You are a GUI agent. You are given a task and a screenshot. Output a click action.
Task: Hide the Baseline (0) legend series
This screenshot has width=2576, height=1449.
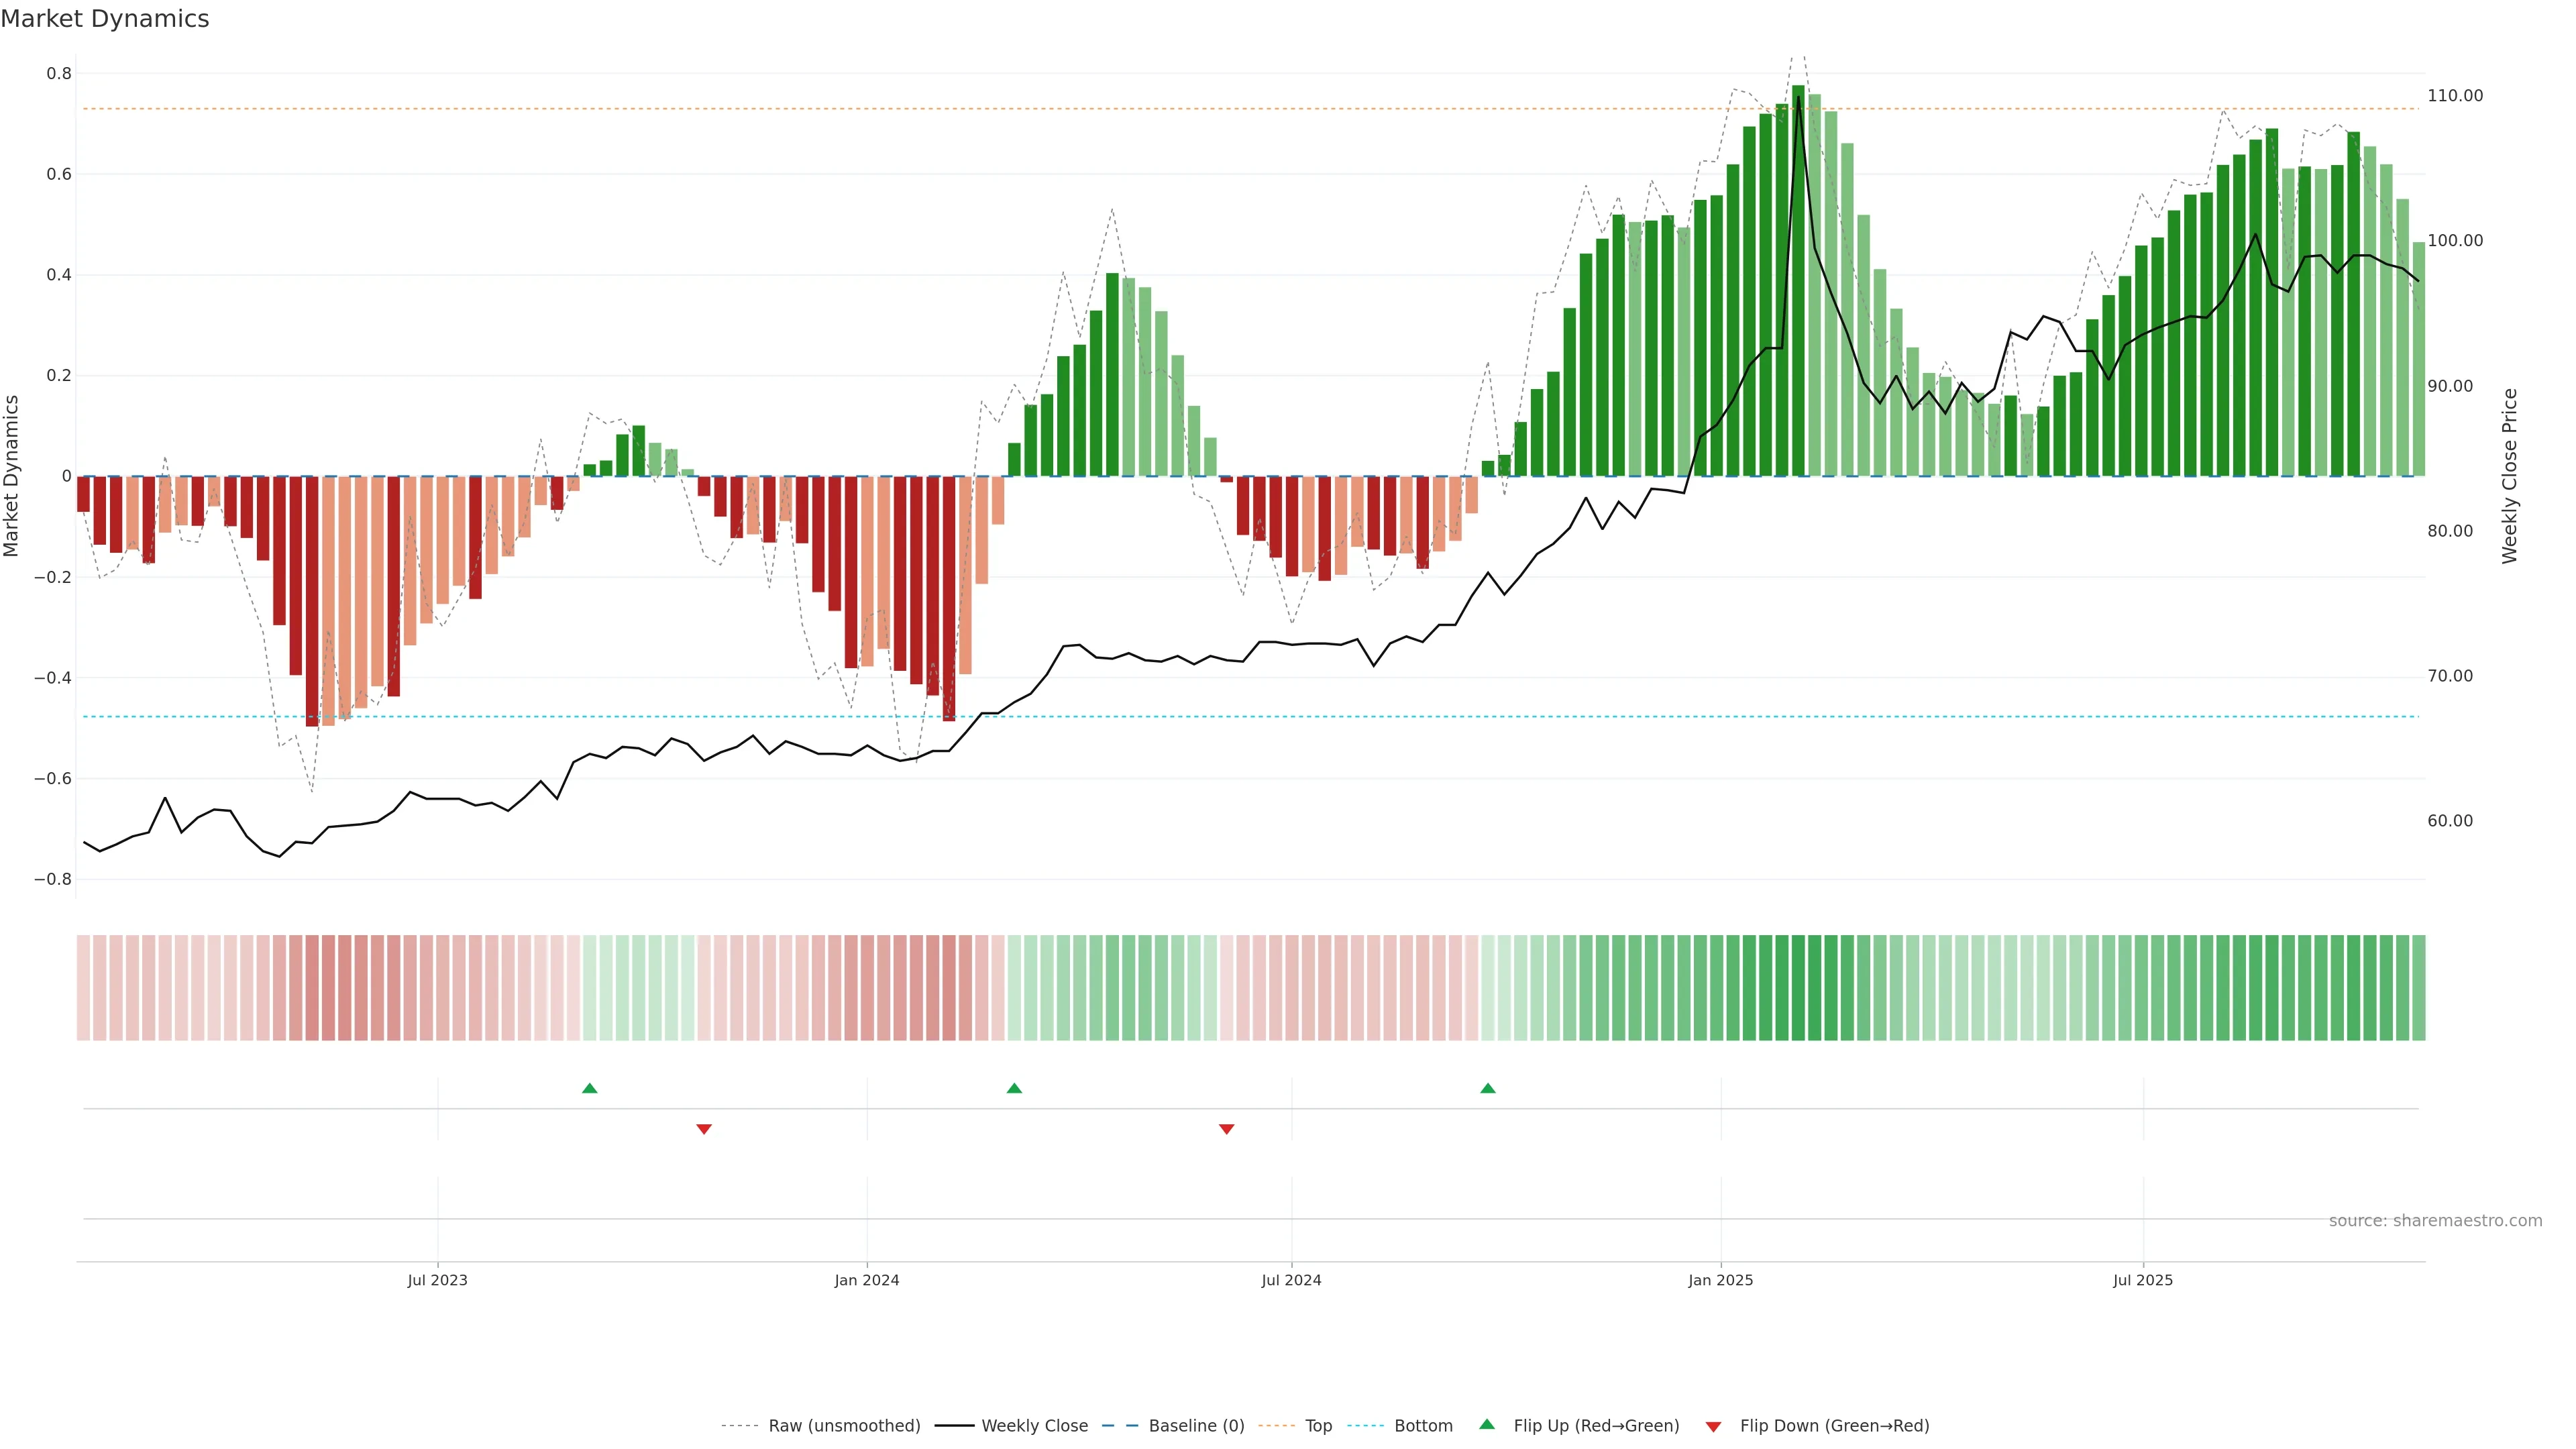pyautogui.click(x=1196, y=1426)
